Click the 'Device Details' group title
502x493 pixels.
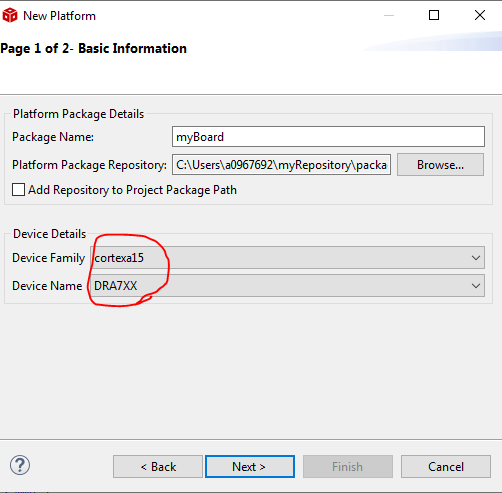(x=50, y=234)
